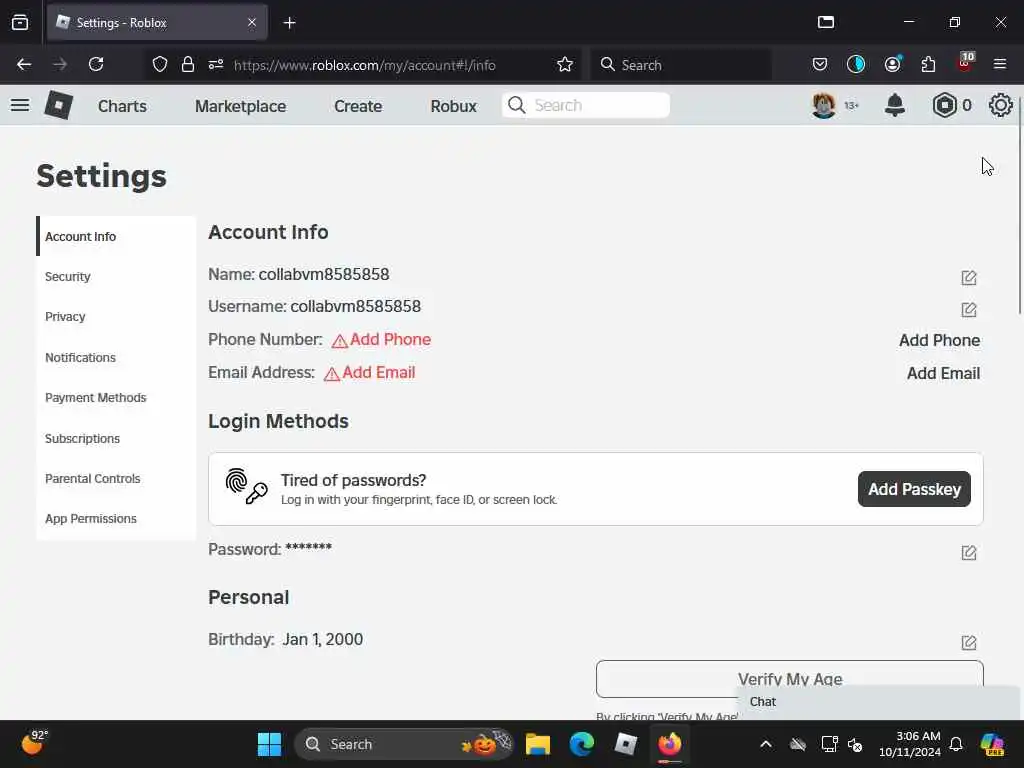Open File Explorer from the taskbar
Screen dimensions: 1024x768
coord(537,744)
